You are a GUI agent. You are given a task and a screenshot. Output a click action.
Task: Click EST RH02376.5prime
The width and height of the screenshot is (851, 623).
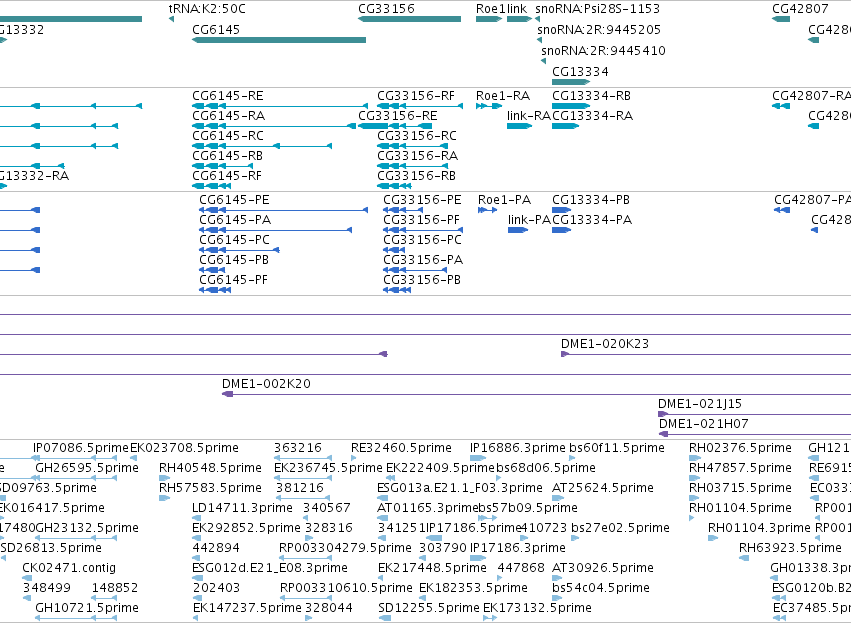(740, 448)
